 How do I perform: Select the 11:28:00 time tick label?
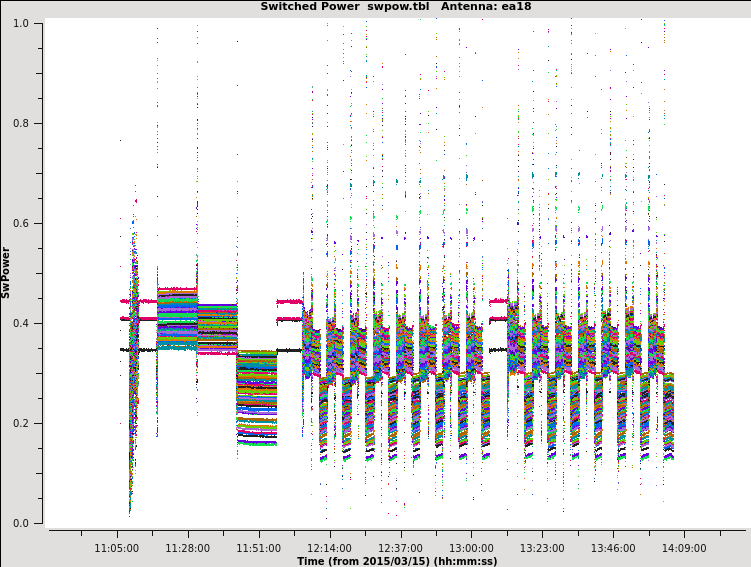(188, 548)
